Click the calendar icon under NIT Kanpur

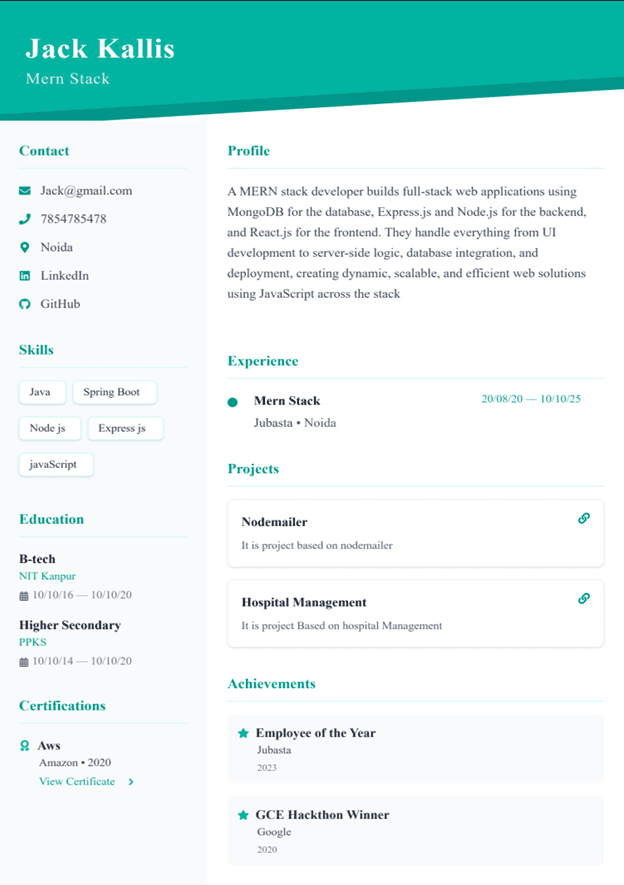pos(24,596)
